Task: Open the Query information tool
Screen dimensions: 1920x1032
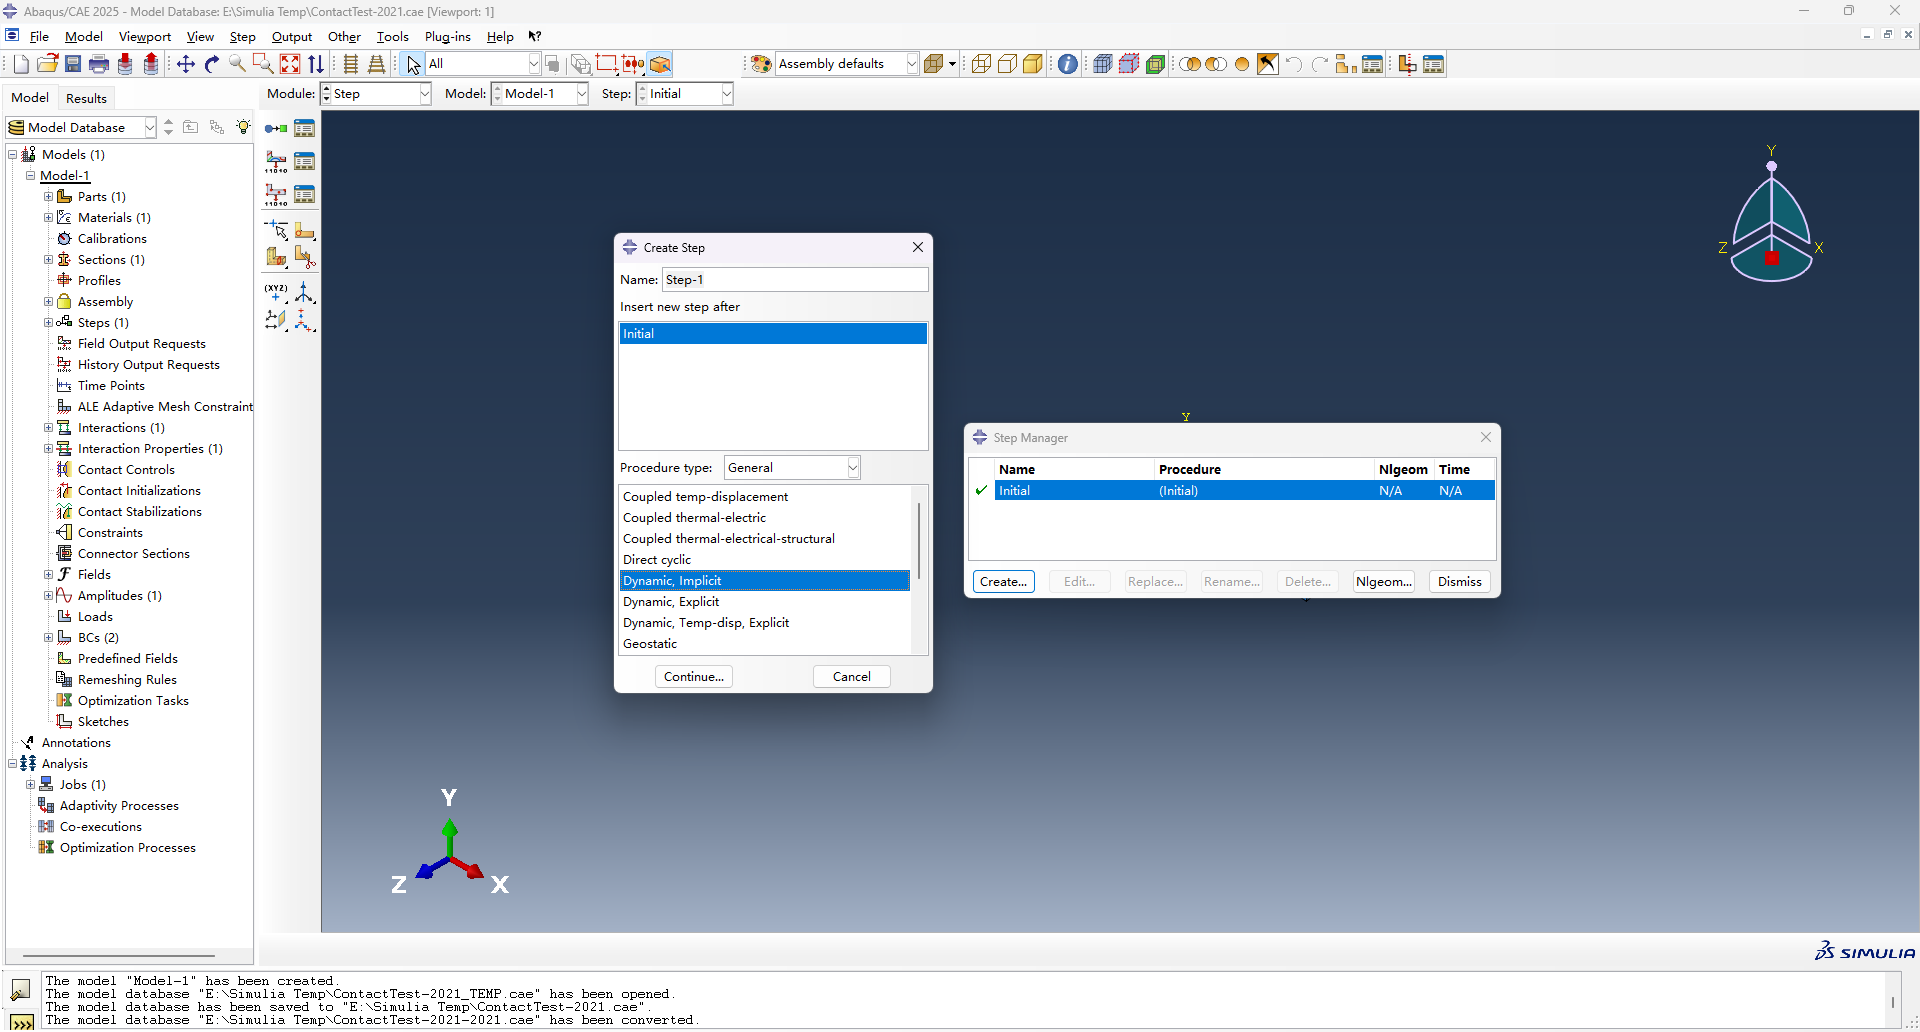Action: [x=1068, y=65]
